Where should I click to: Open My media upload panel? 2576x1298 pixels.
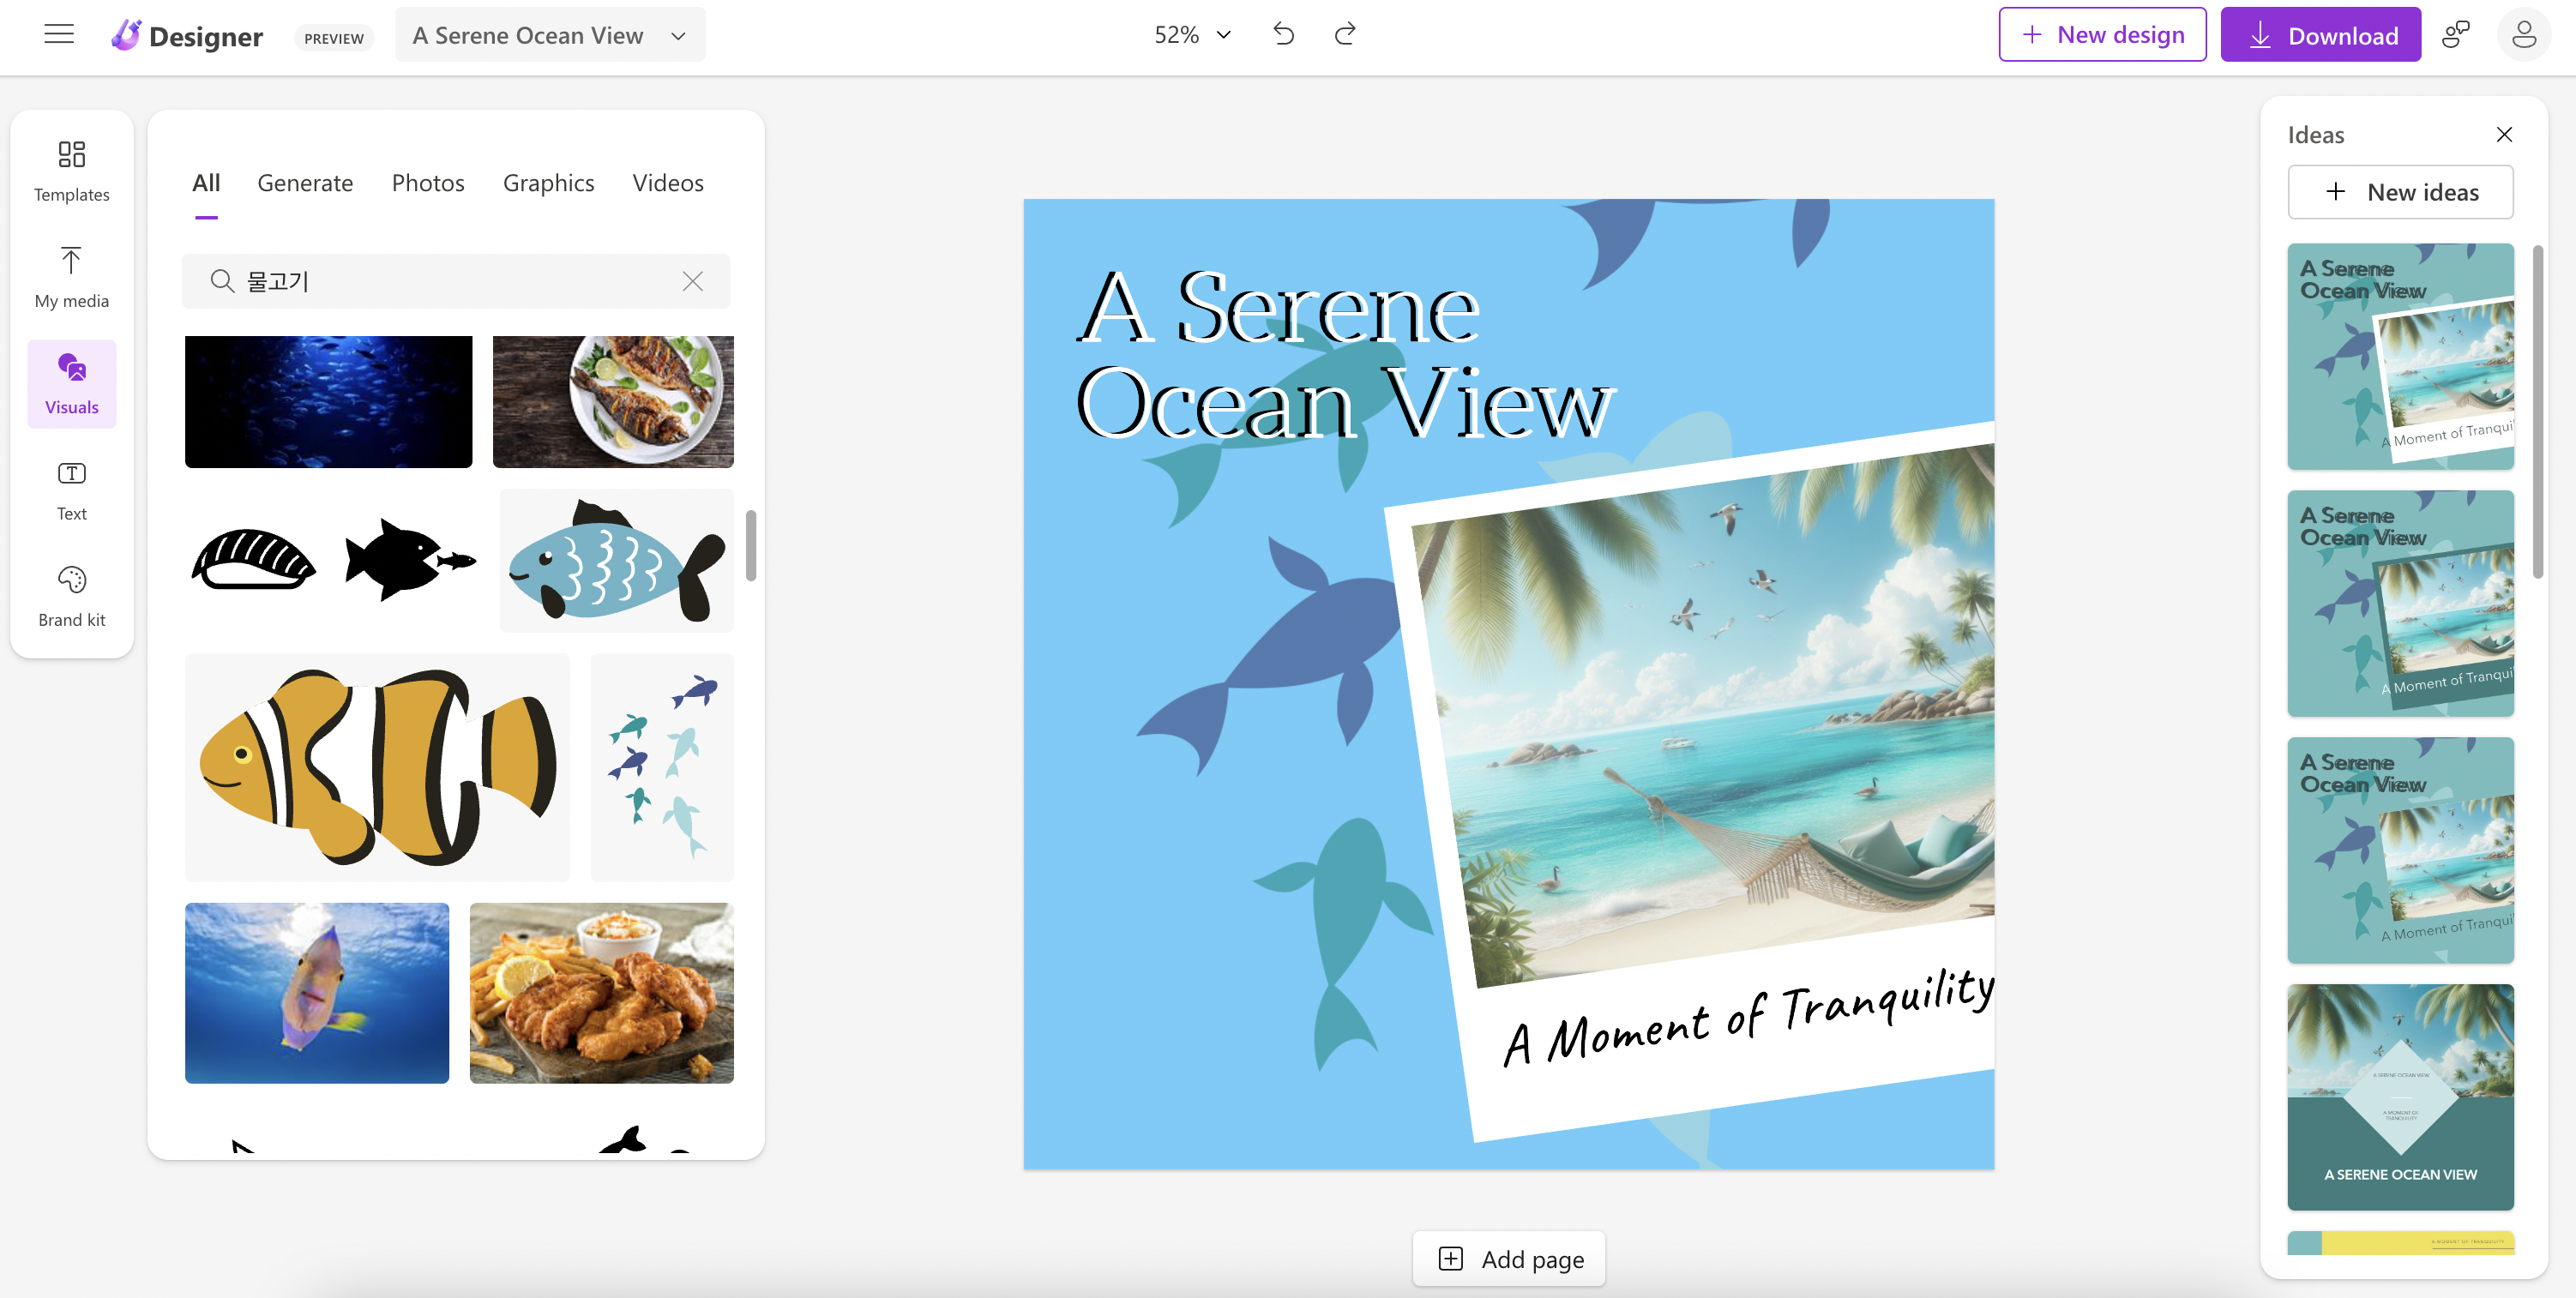click(71, 277)
